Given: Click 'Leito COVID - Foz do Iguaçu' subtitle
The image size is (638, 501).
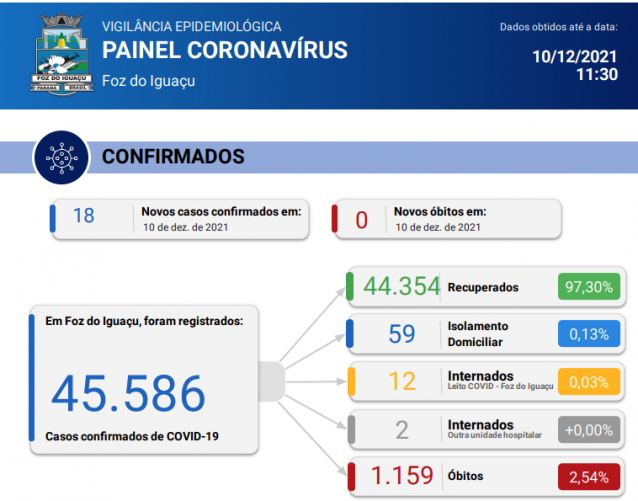Looking at the screenshot, I should [500, 386].
